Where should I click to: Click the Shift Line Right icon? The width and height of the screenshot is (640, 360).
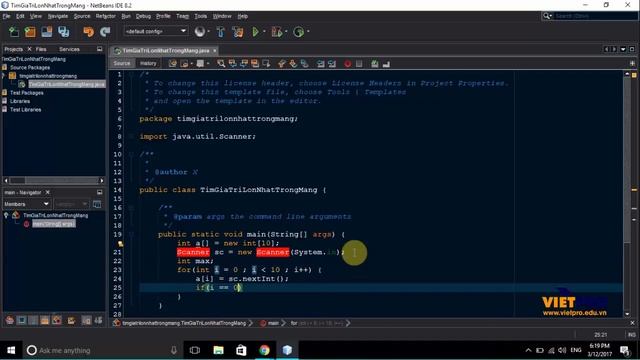point(332,63)
